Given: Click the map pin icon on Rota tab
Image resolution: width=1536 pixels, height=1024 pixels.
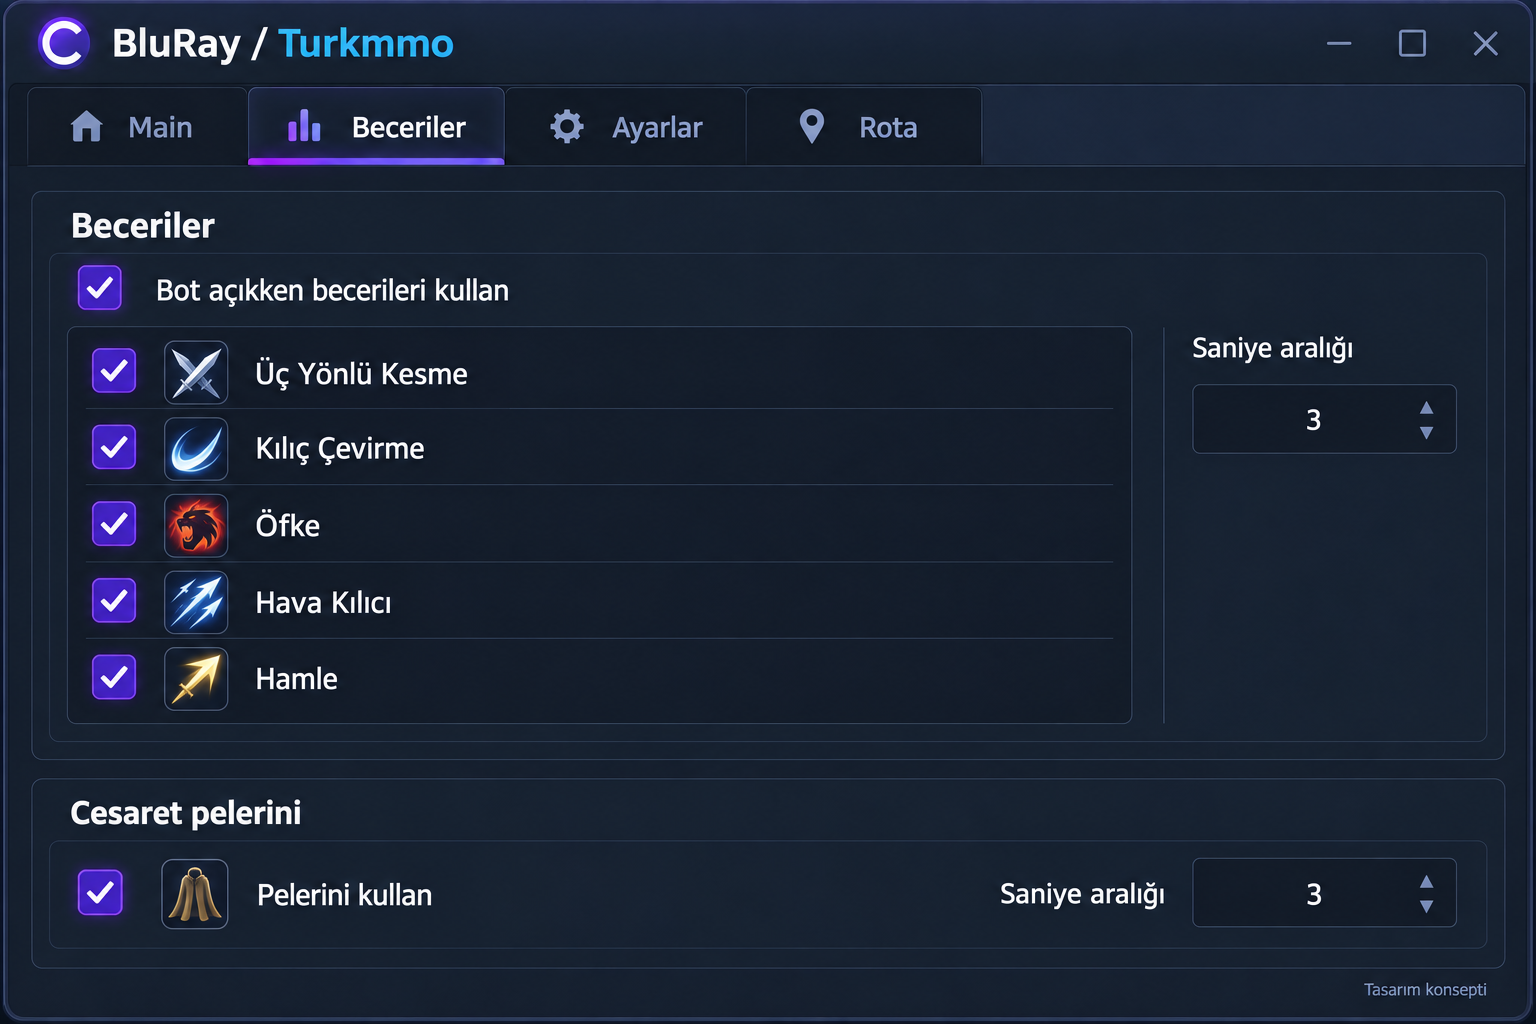Looking at the screenshot, I should click(812, 127).
